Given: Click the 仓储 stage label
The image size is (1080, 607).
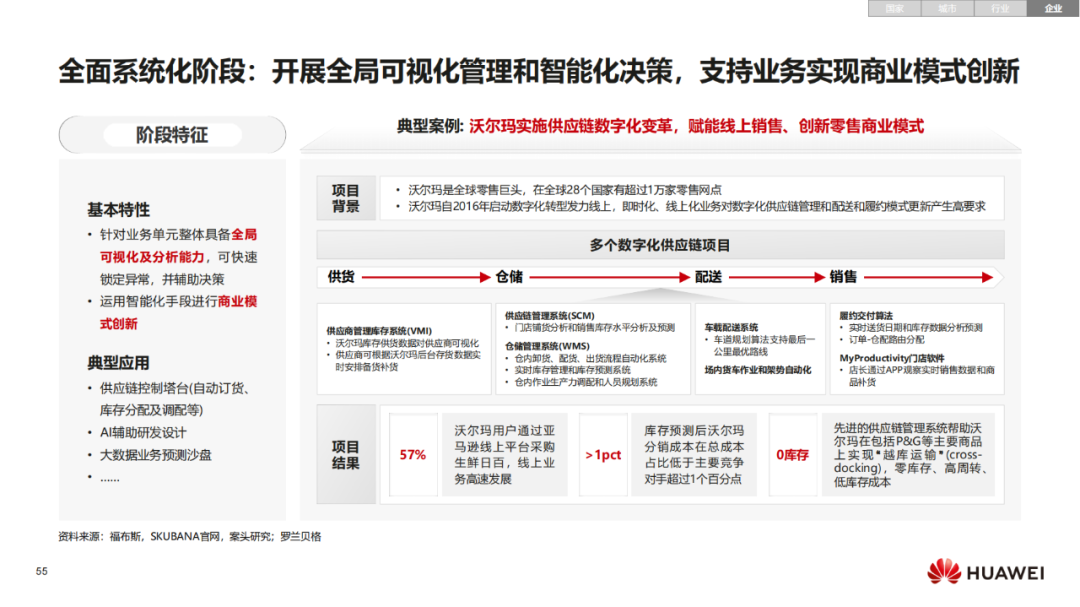Looking at the screenshot, I should [x=509, y=277].
